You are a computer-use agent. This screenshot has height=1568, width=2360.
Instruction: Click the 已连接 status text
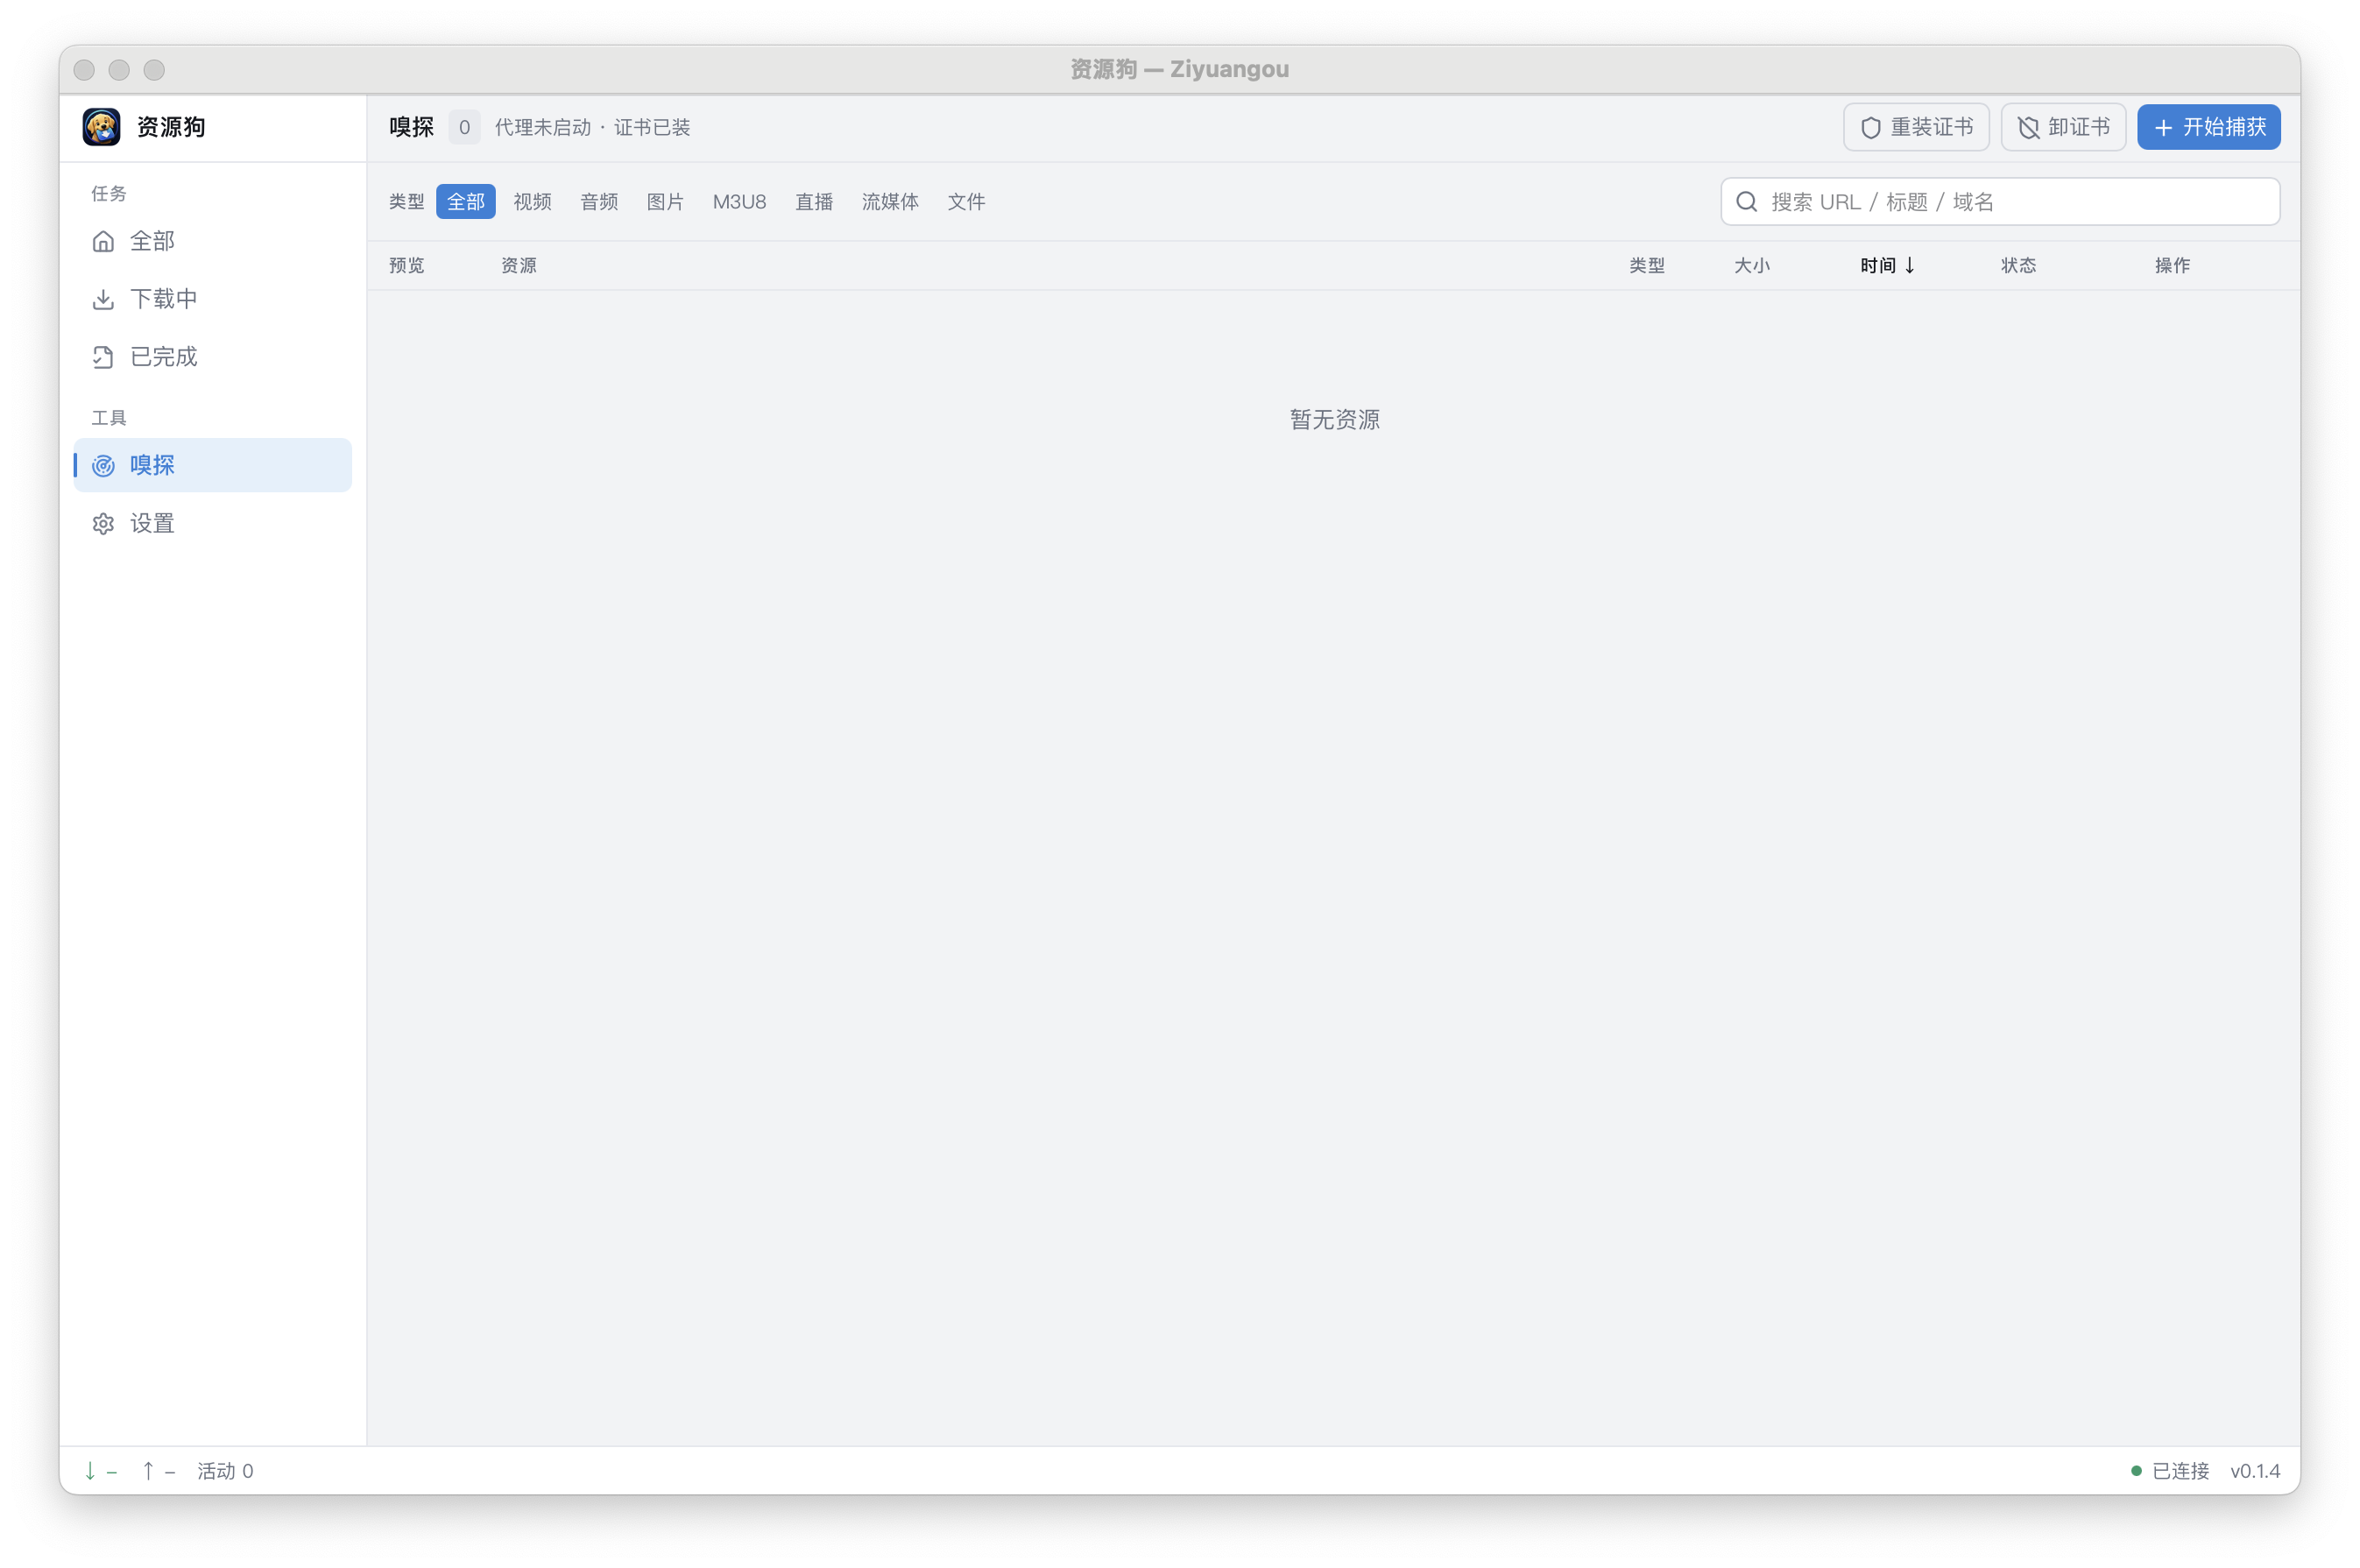coord(2180,1470)
